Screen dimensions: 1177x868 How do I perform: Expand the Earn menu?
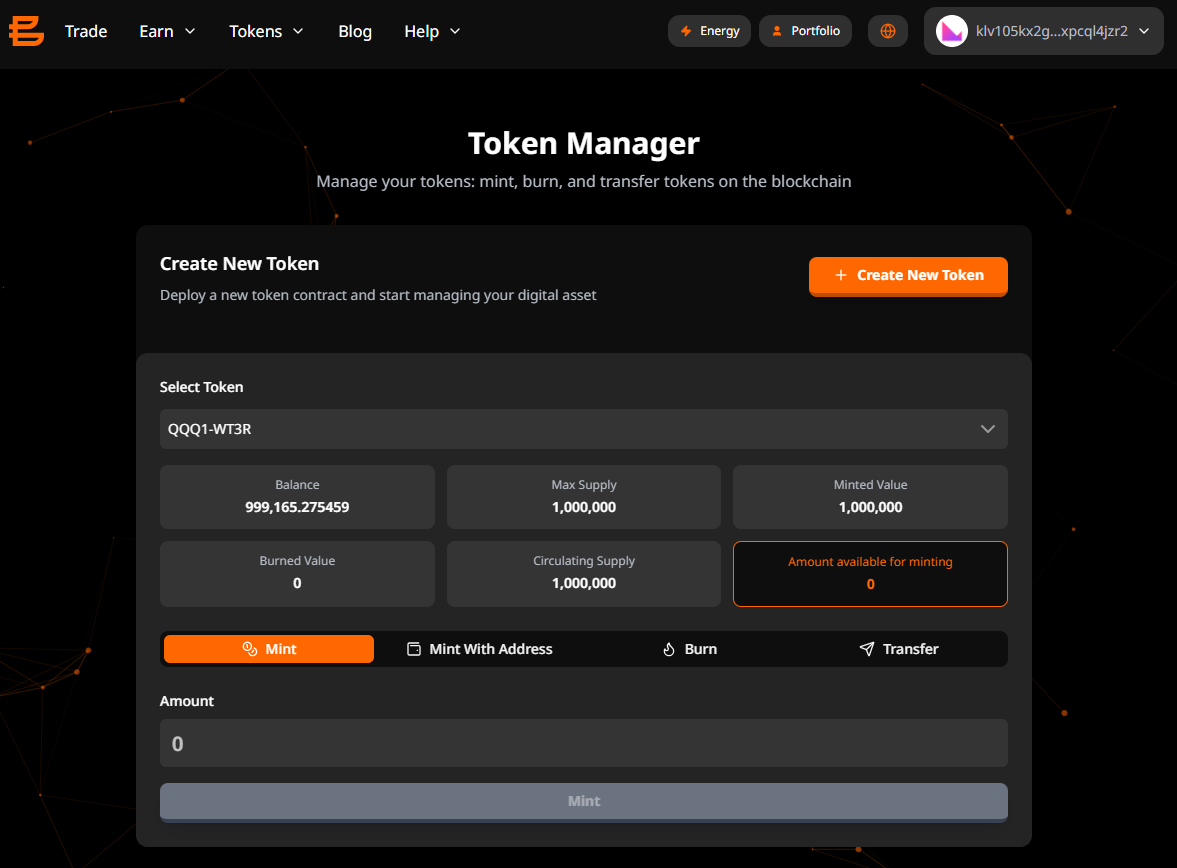point(167,31)
